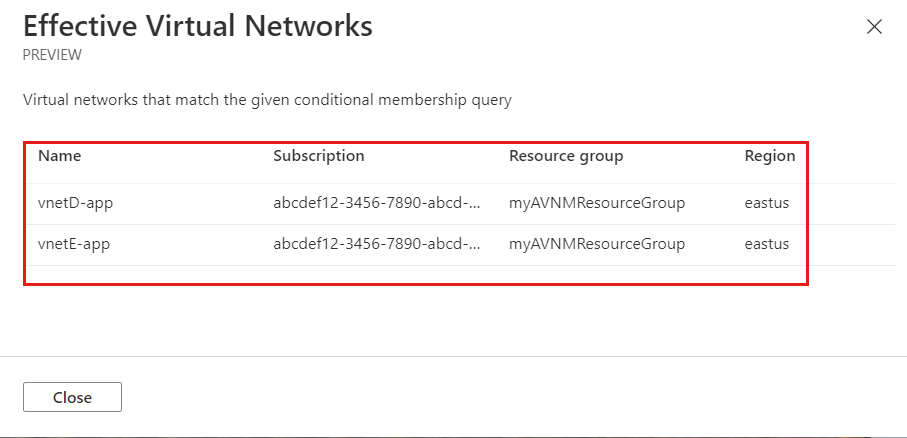907x438 pixels.
Task: Click the conditional membership query description text
Action: [267, 100]
